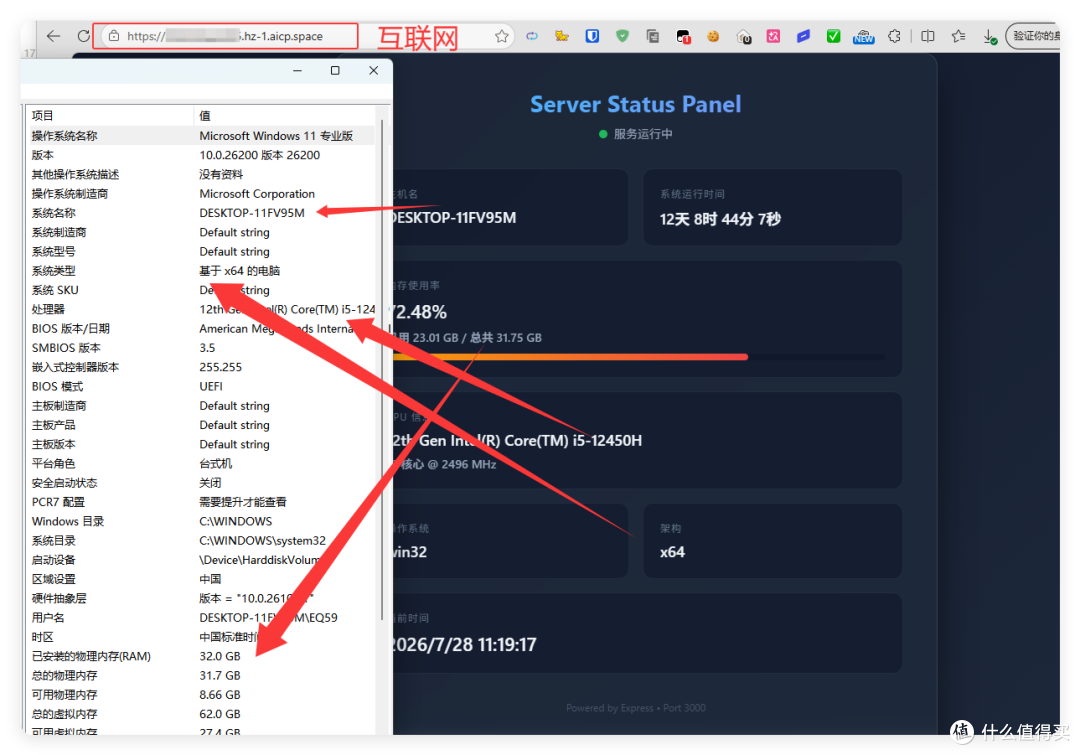This screenshot has width=1080, height=755.
Task: Open site info padlock in address bar
Action: click(x=114, y=36)
